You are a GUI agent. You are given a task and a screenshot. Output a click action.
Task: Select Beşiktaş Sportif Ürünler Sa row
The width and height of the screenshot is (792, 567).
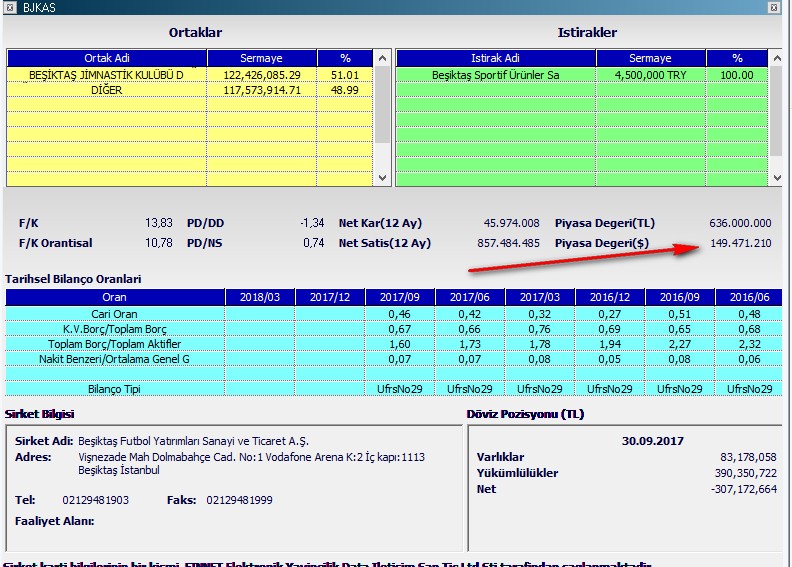581,75
